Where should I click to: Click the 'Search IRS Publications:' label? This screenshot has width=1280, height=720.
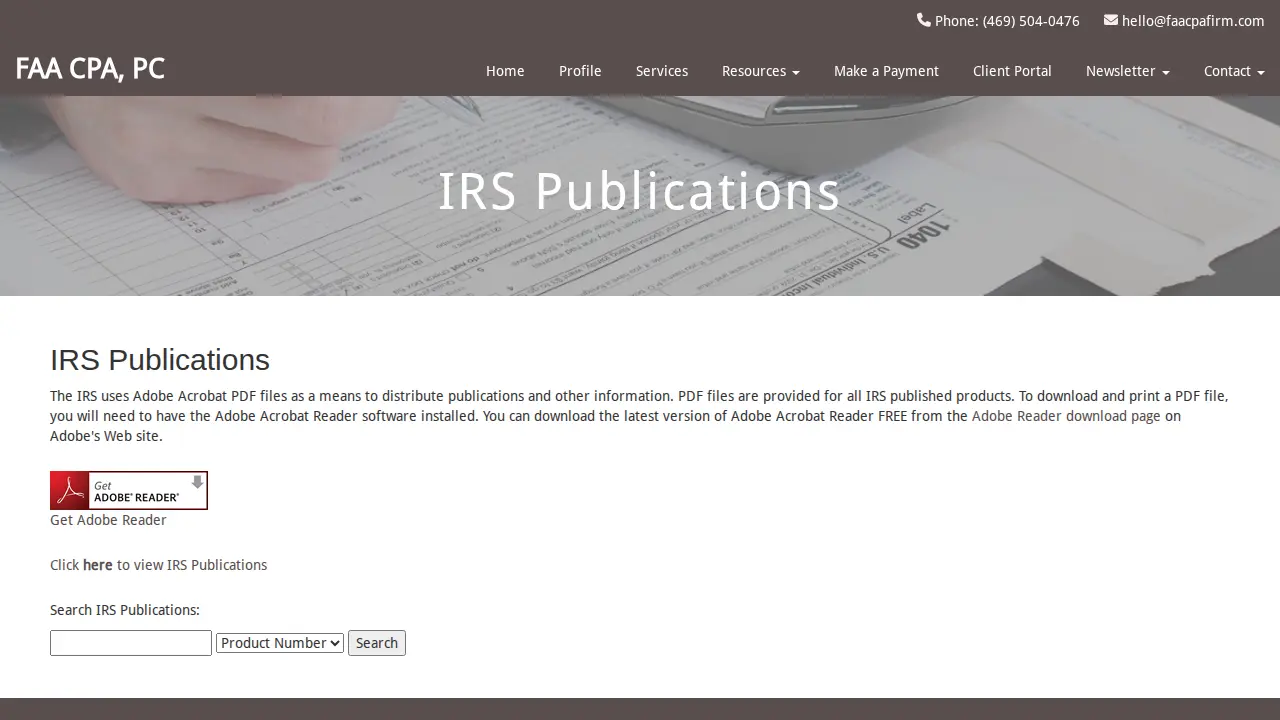coord(125,610)
